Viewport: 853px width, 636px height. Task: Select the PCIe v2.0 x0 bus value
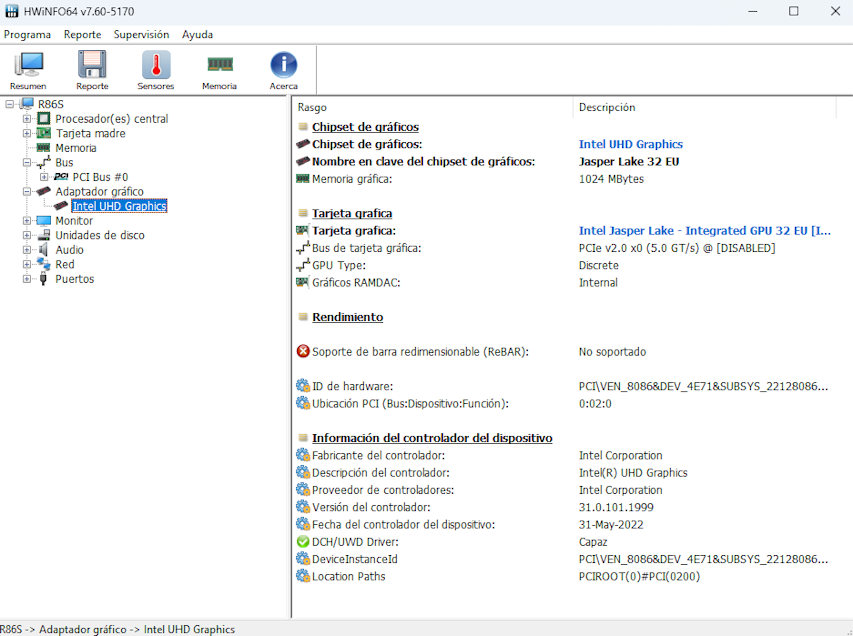[x=677, y=248]
